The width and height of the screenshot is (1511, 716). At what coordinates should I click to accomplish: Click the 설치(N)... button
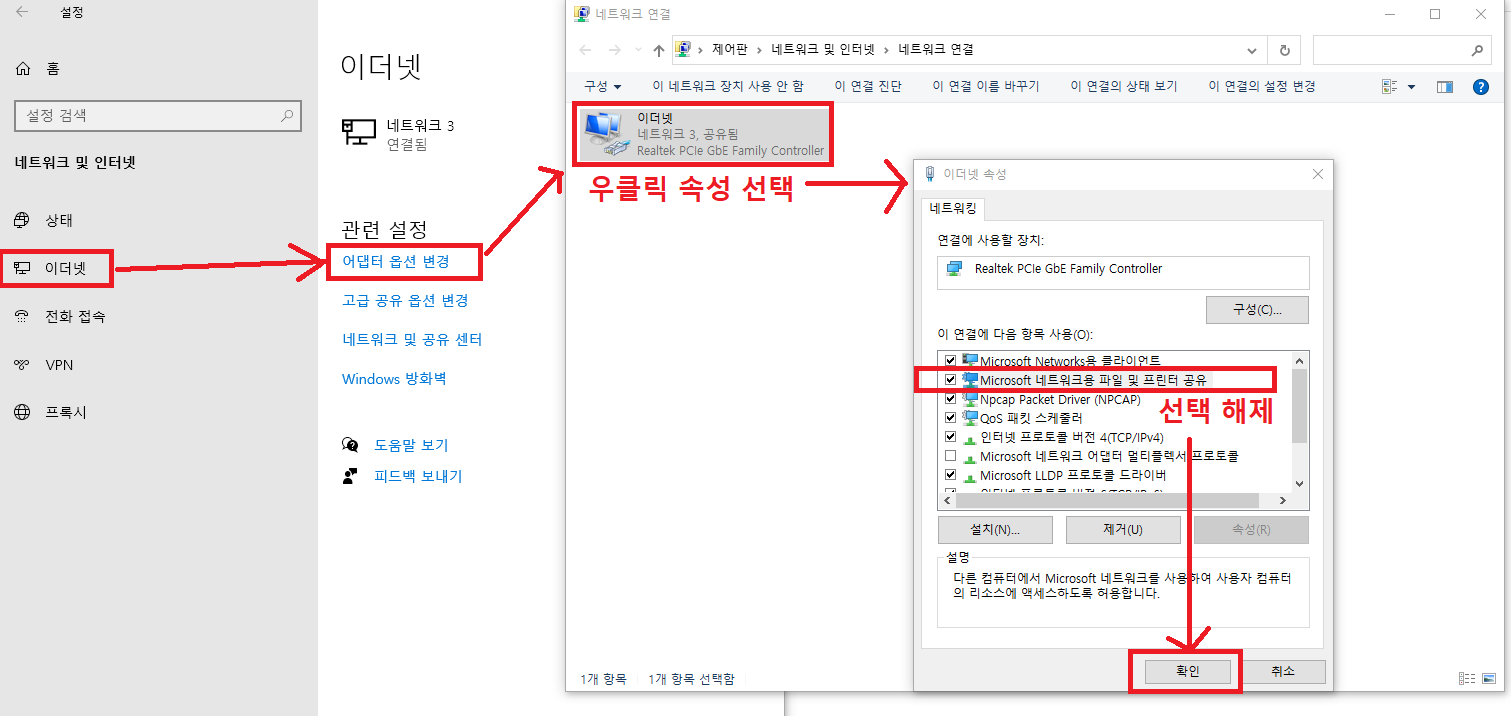tap(995, 530)
